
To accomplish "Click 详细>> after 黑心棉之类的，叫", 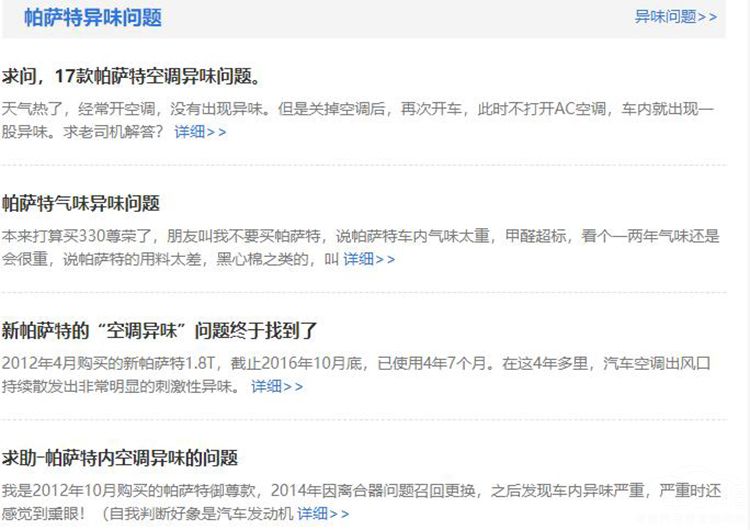I will 369,259.
